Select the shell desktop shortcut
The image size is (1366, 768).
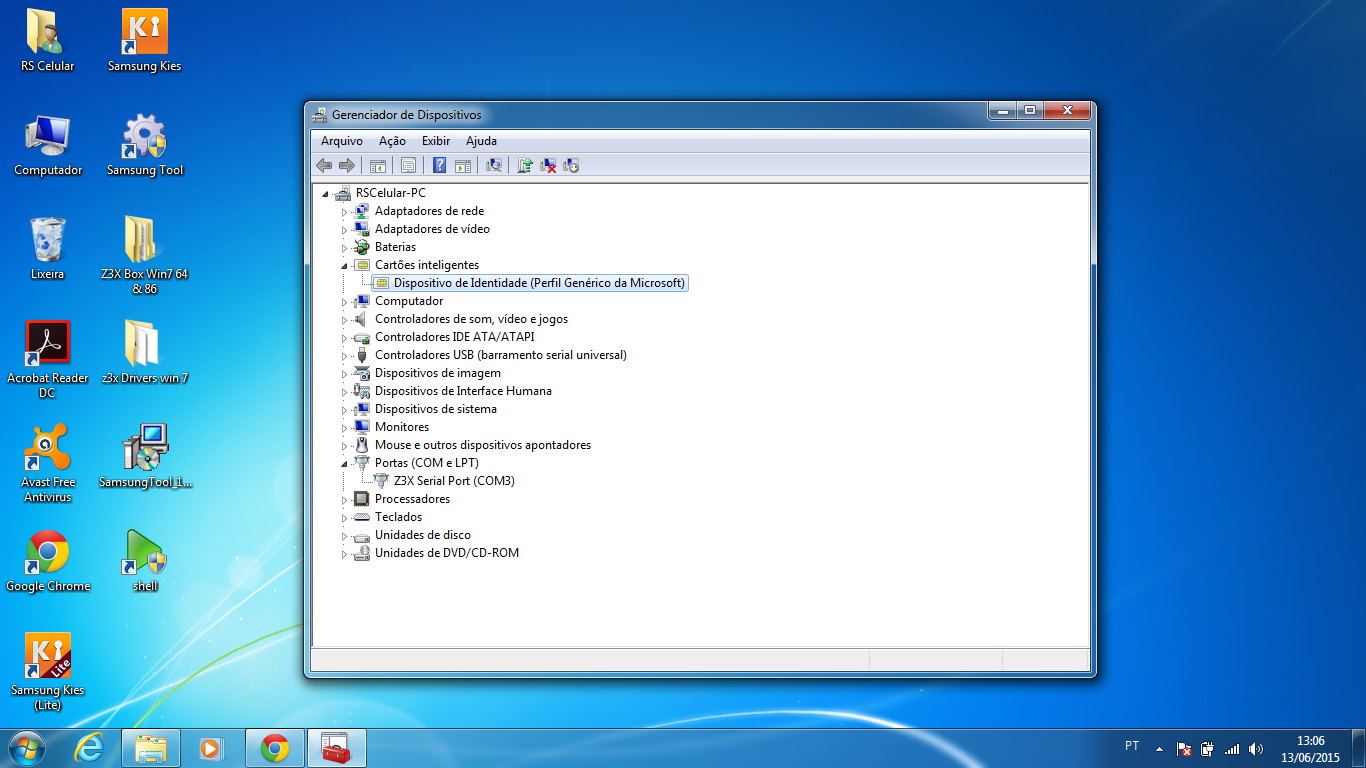(x=145, y=561)
